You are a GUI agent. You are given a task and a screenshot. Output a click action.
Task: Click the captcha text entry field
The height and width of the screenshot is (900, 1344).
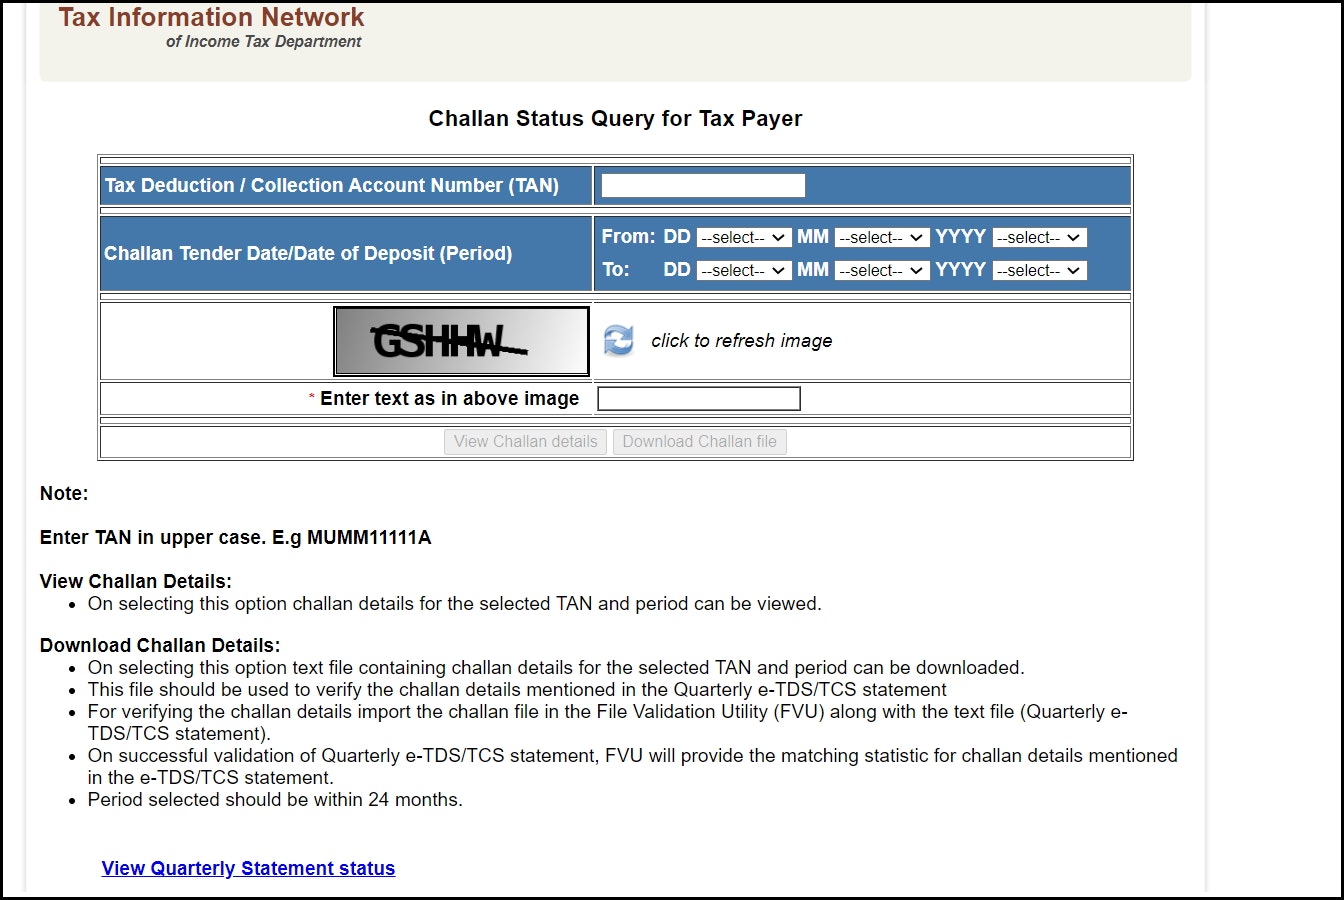698,398
